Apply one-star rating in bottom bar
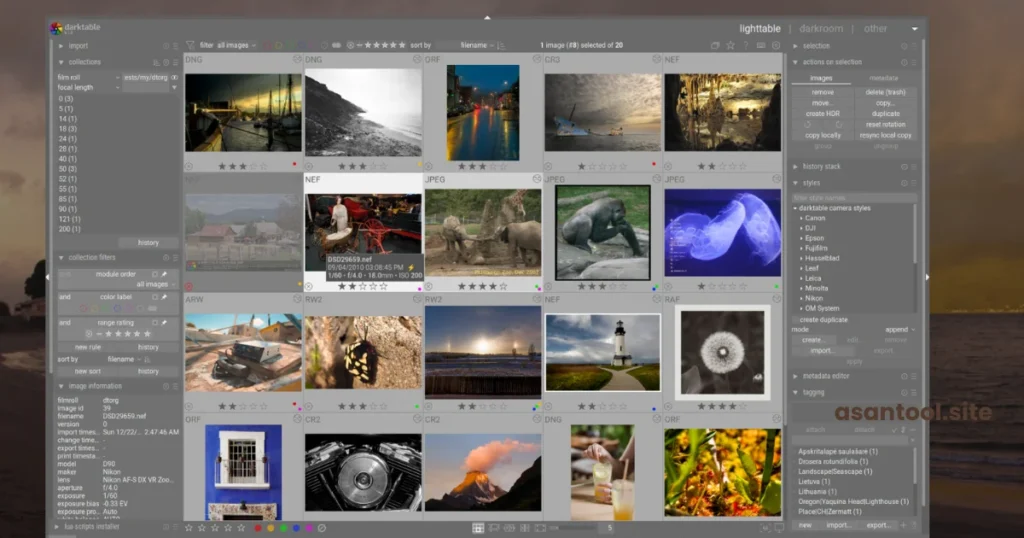The height and width of the screenshot is (538, 1024). (189, 528)
